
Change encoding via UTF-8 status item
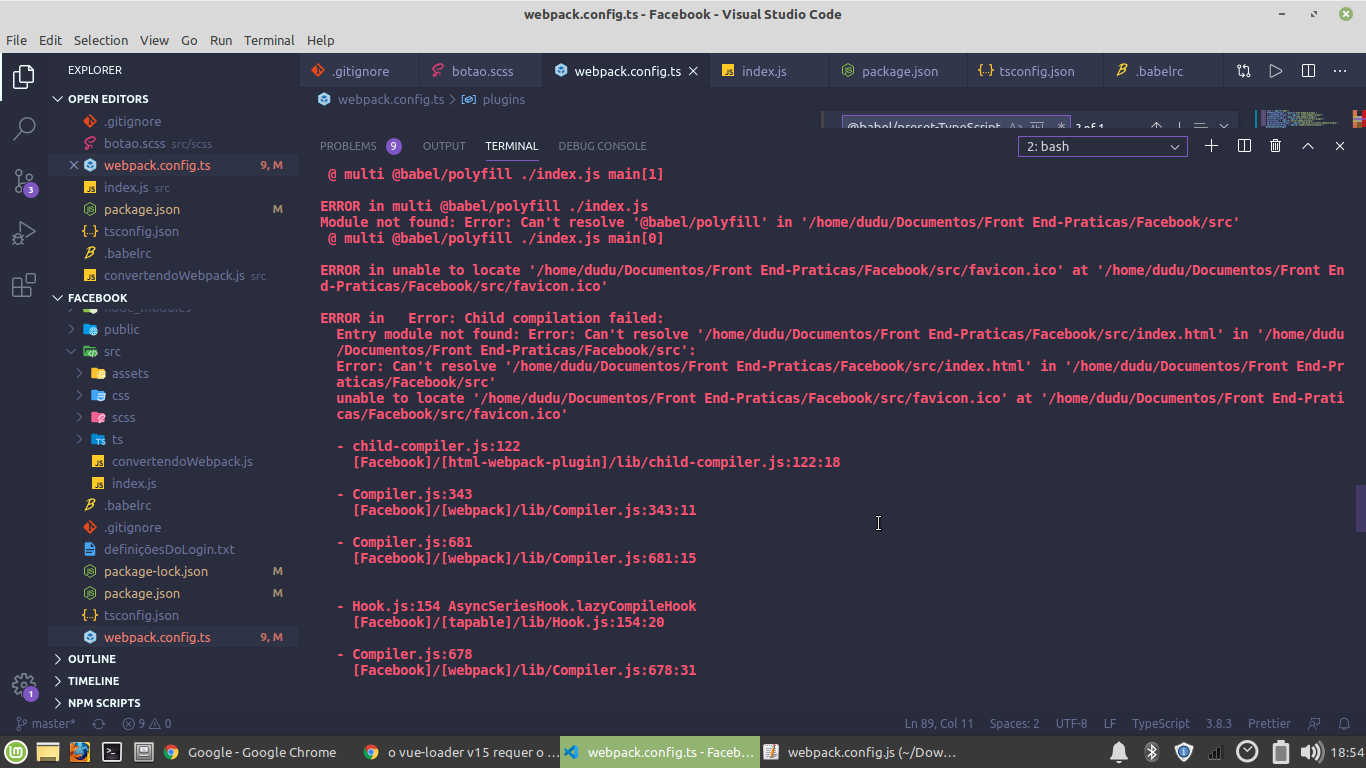click(1071, 723)
